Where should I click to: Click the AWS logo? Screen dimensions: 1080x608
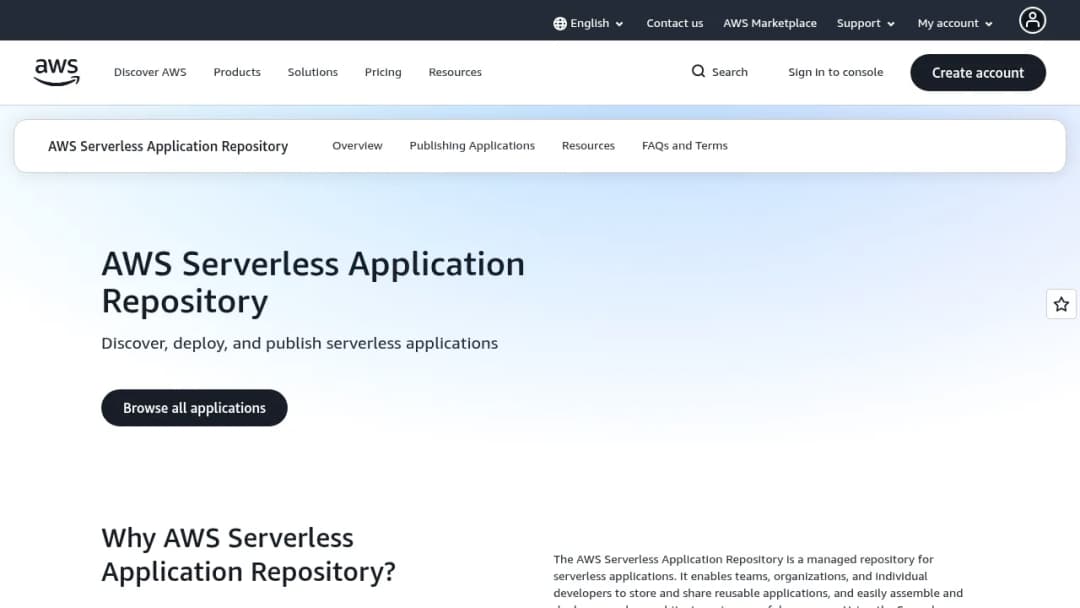tap(56, 72)
